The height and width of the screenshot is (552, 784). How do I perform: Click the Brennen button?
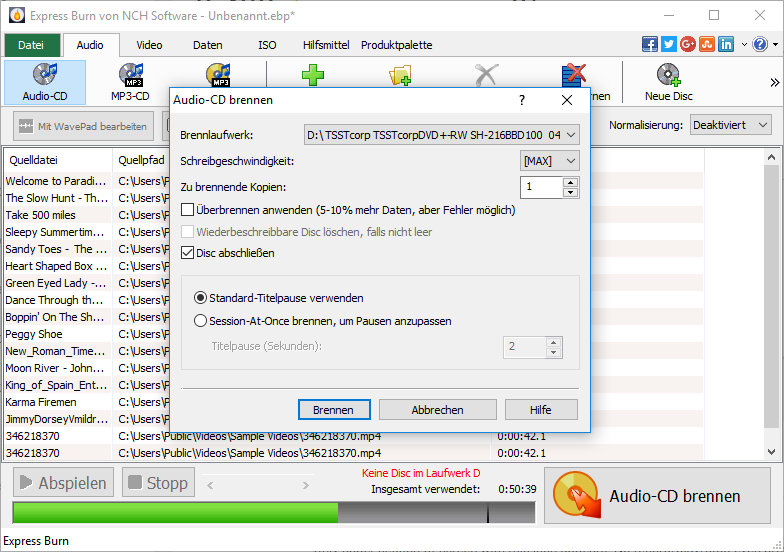coord(334,410)
